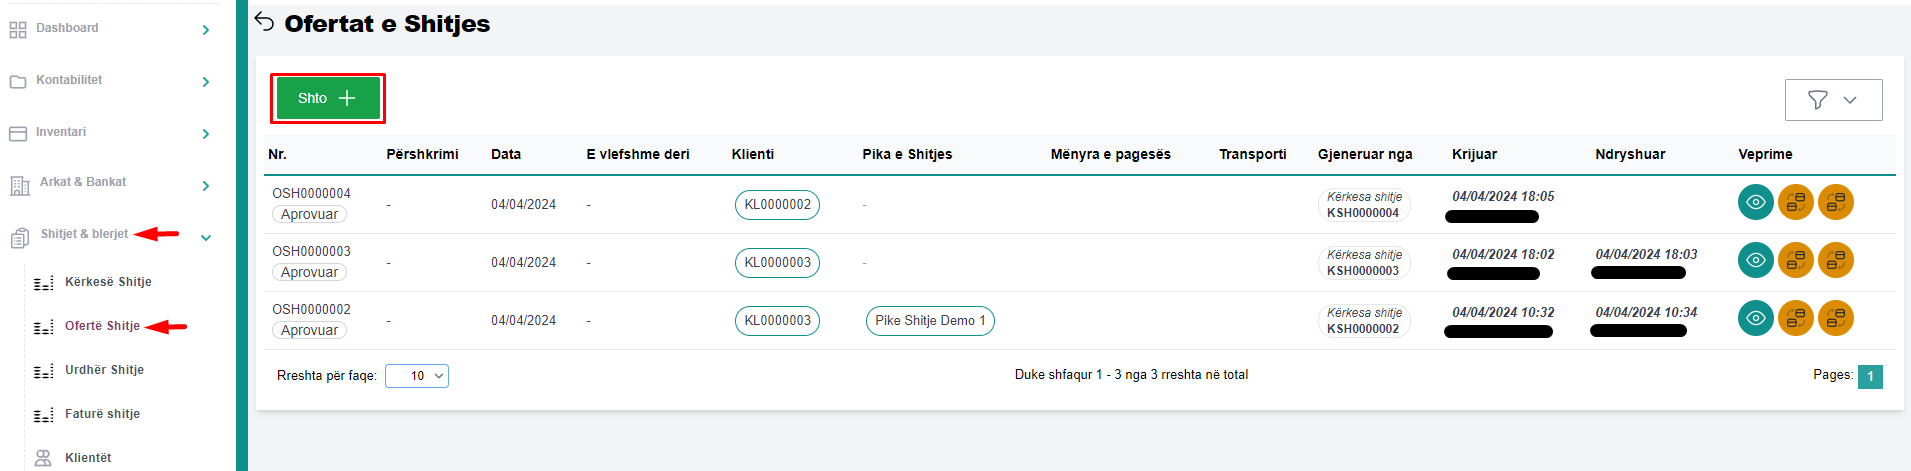1911x471 pixels.
Task: Click the Arkat & Bankat building icon
Action: pos(19,185)
